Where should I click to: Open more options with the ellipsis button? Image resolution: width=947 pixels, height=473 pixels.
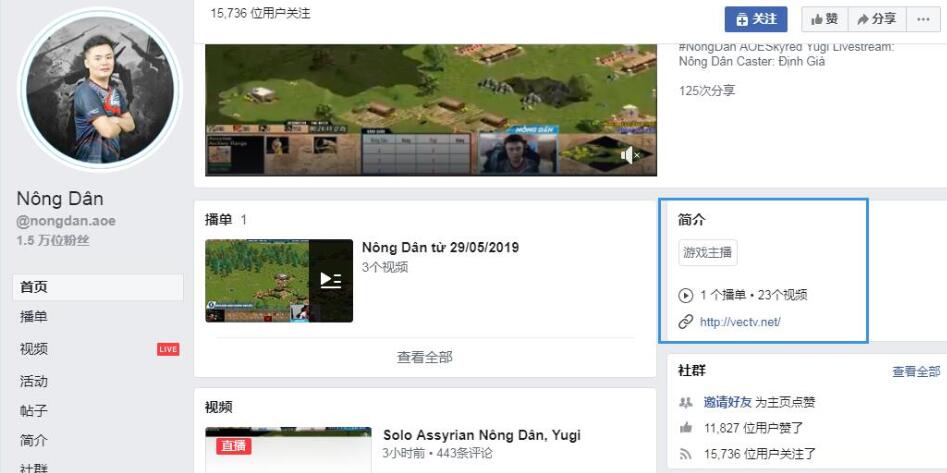(919, 19)
